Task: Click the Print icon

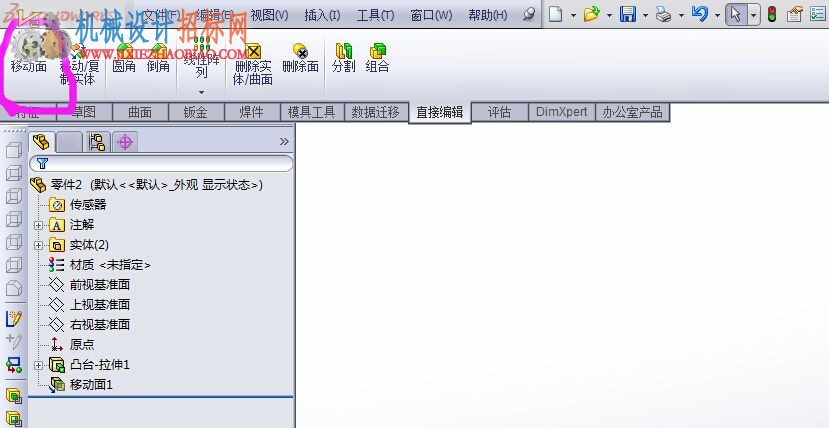Action: [664, 15]
